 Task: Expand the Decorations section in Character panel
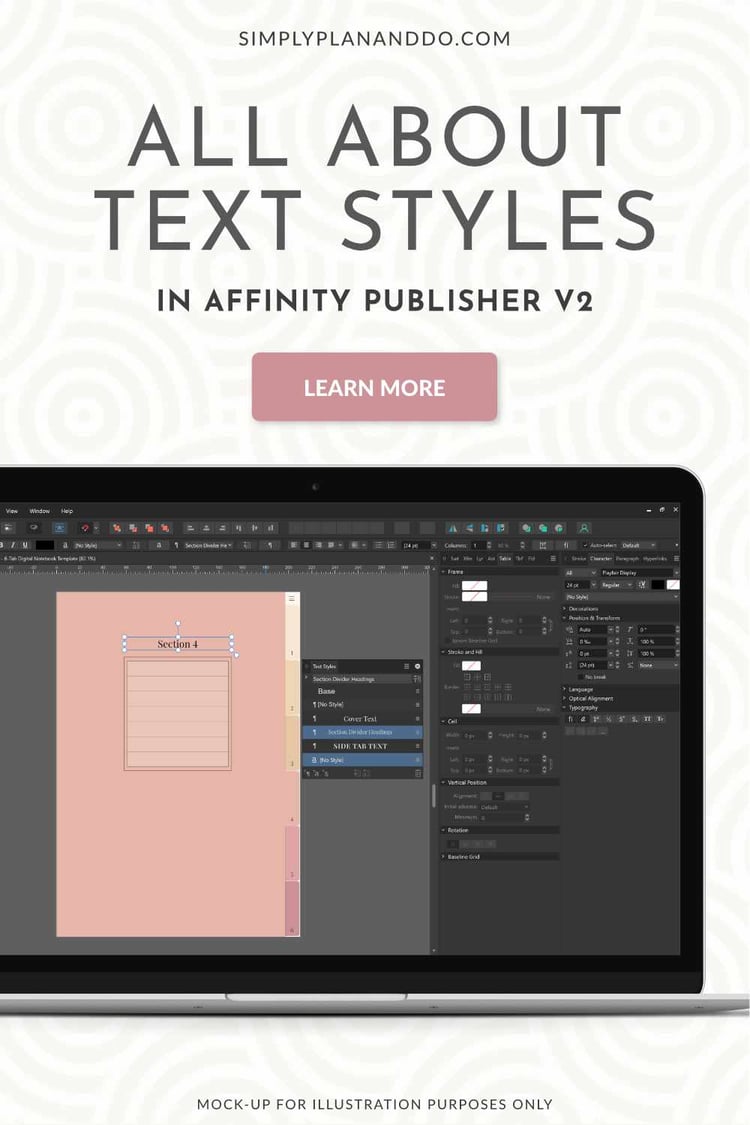click(x=566, y=608)
